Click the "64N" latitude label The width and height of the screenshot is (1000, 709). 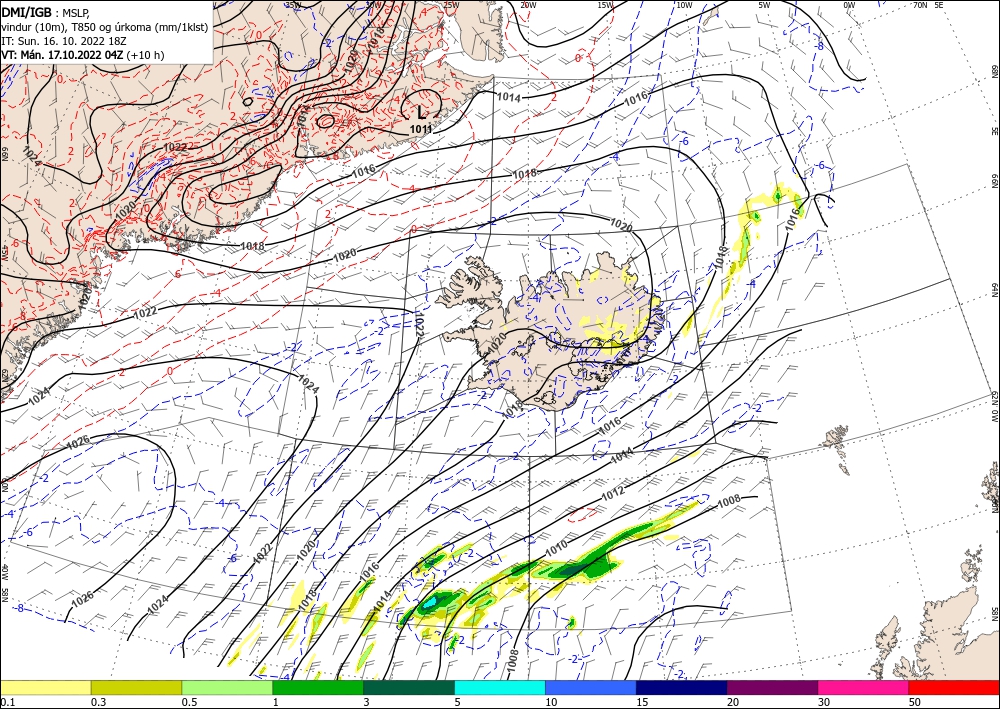click(x=995, y=290)
